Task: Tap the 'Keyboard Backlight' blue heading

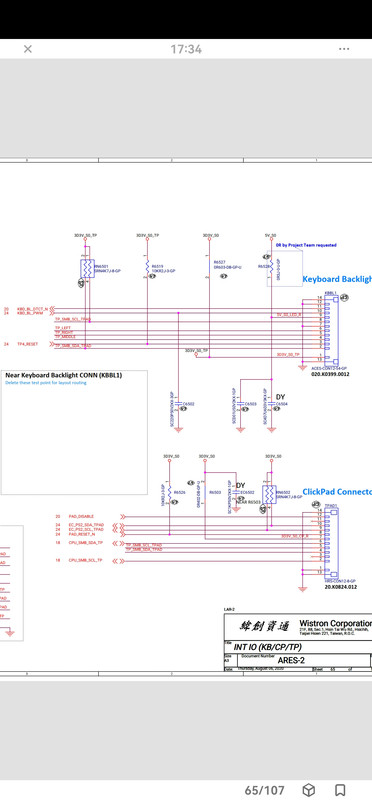Action: tap(337, 279)
